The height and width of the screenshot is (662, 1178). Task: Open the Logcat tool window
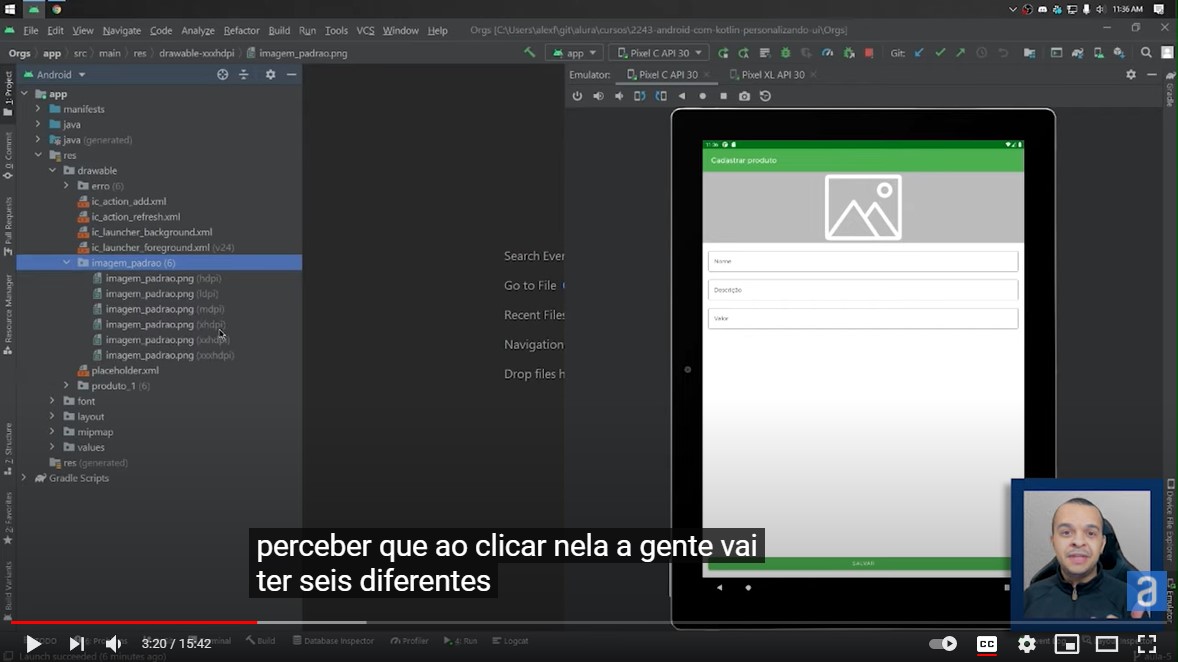tap(510, 641)
